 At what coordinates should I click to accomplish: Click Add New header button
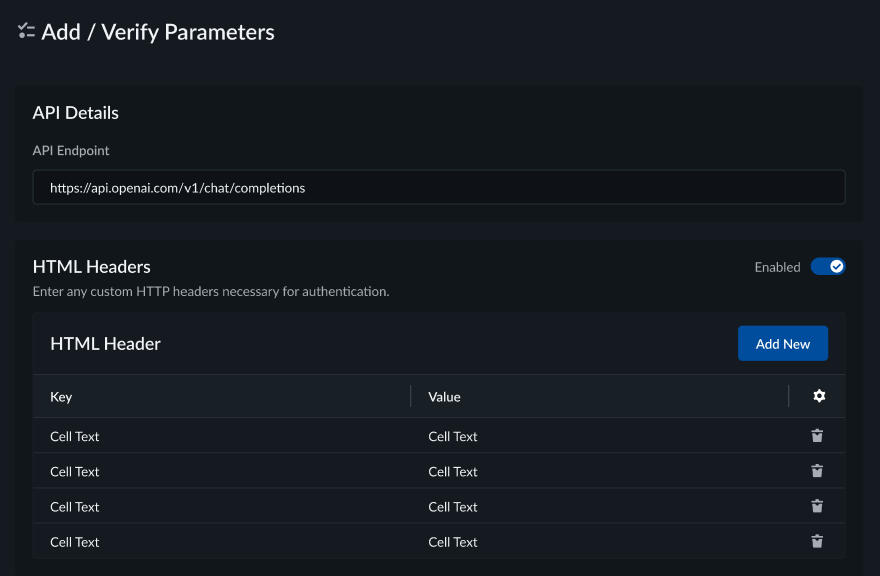click(782, 343)
